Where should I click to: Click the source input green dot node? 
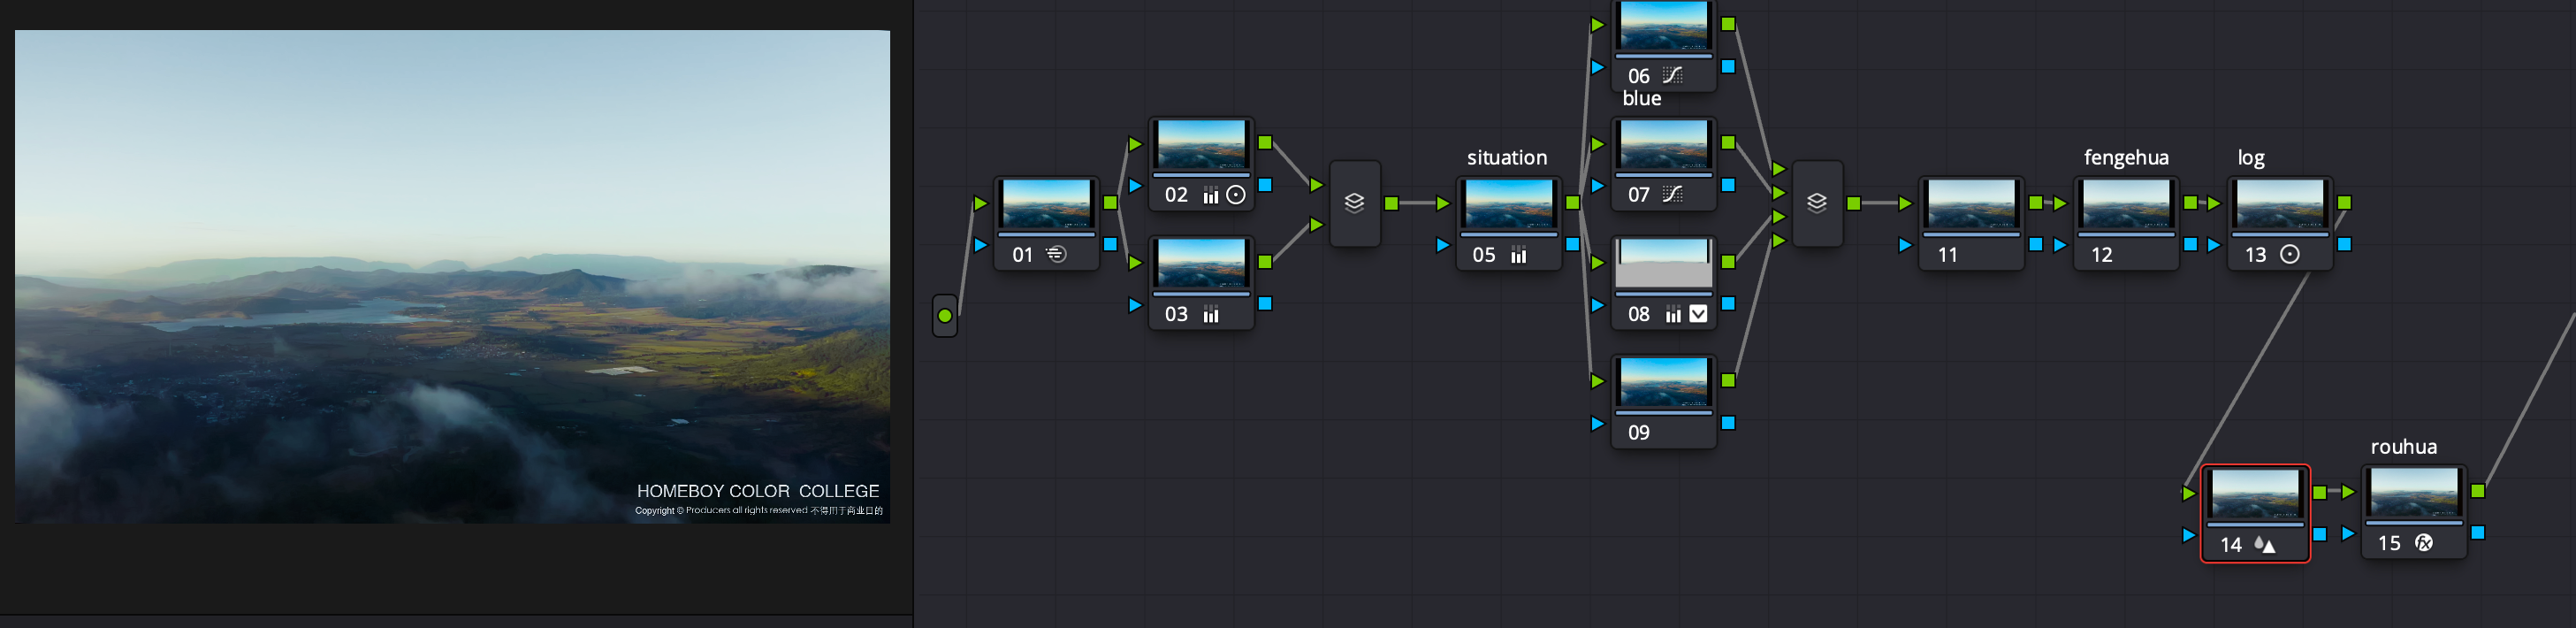pos(944,316)
